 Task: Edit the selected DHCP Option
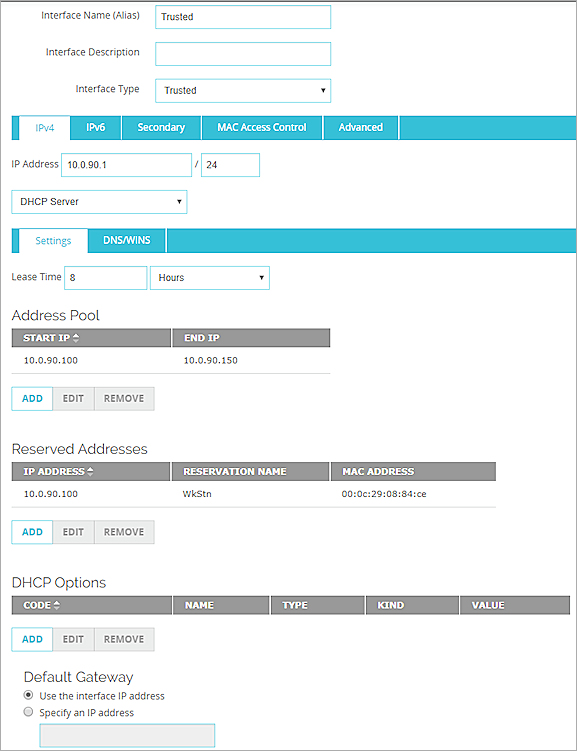pos(73,639)
